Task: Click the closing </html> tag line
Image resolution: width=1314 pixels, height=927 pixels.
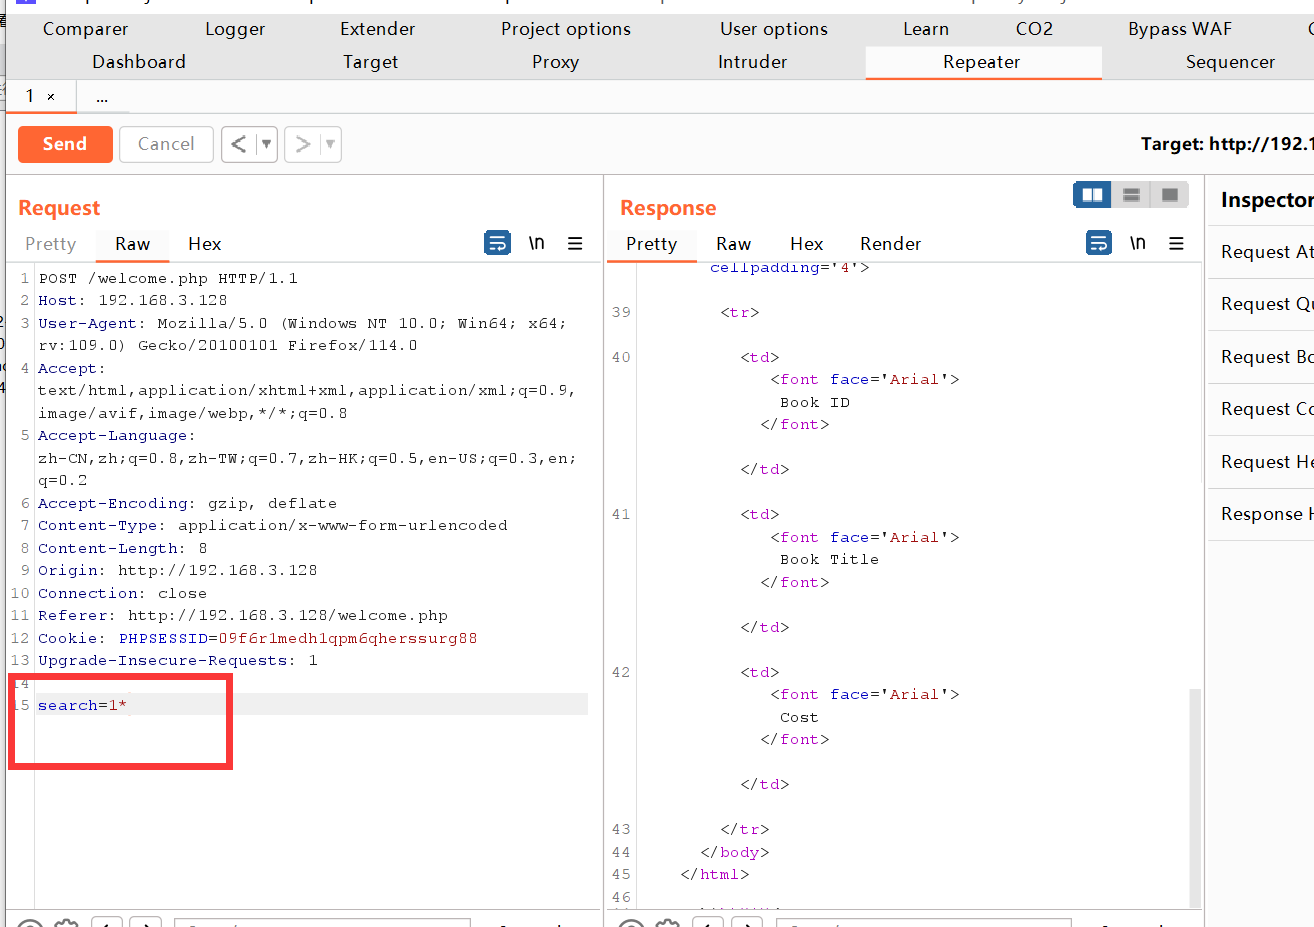Action: pos(714,874)
